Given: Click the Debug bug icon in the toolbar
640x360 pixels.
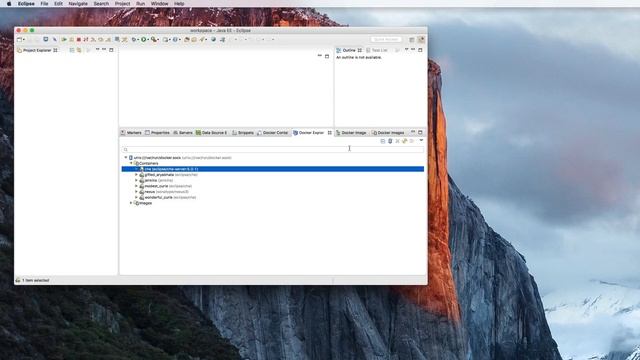Looking at the screenshot, I should click(x=134, y=40).
